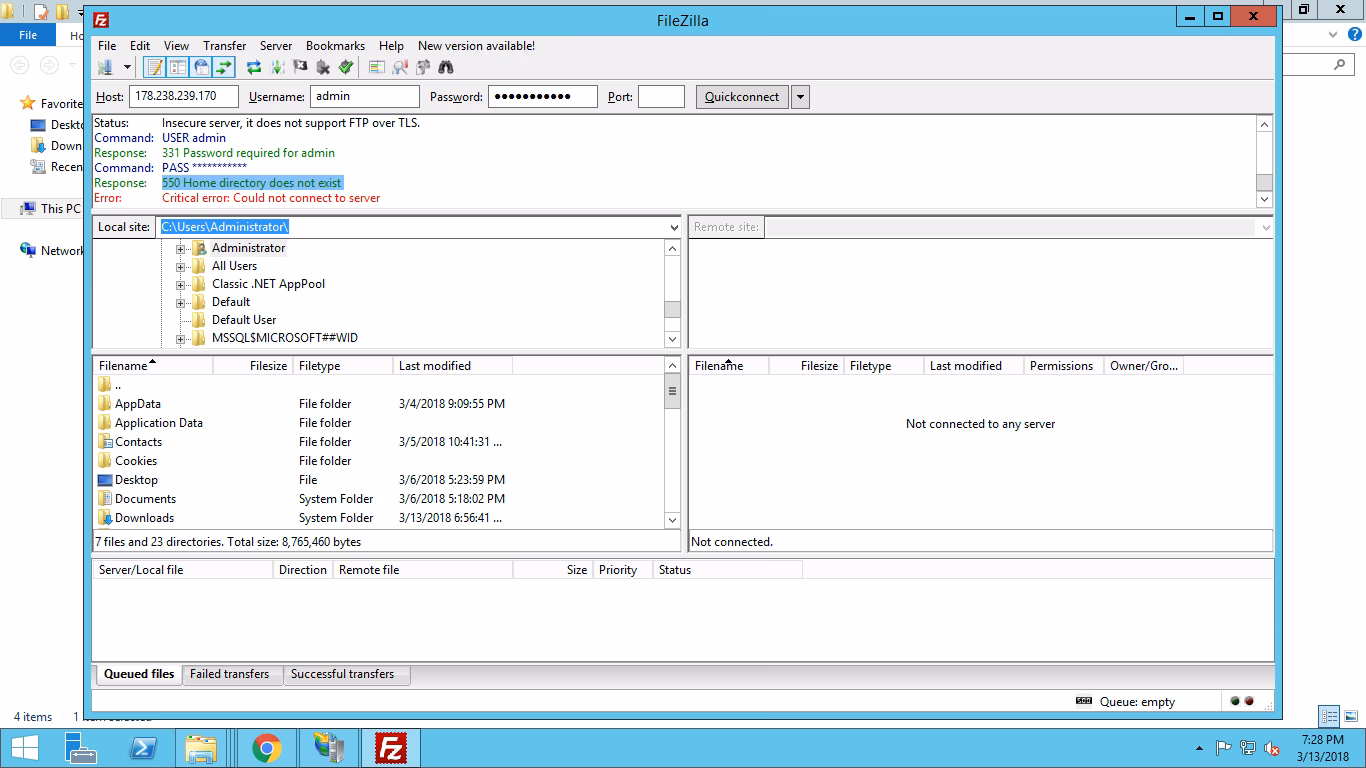This screenshot has height=768, width=1366.
Task: Open the Site Manager icon
Action: (x=105, y=68)
